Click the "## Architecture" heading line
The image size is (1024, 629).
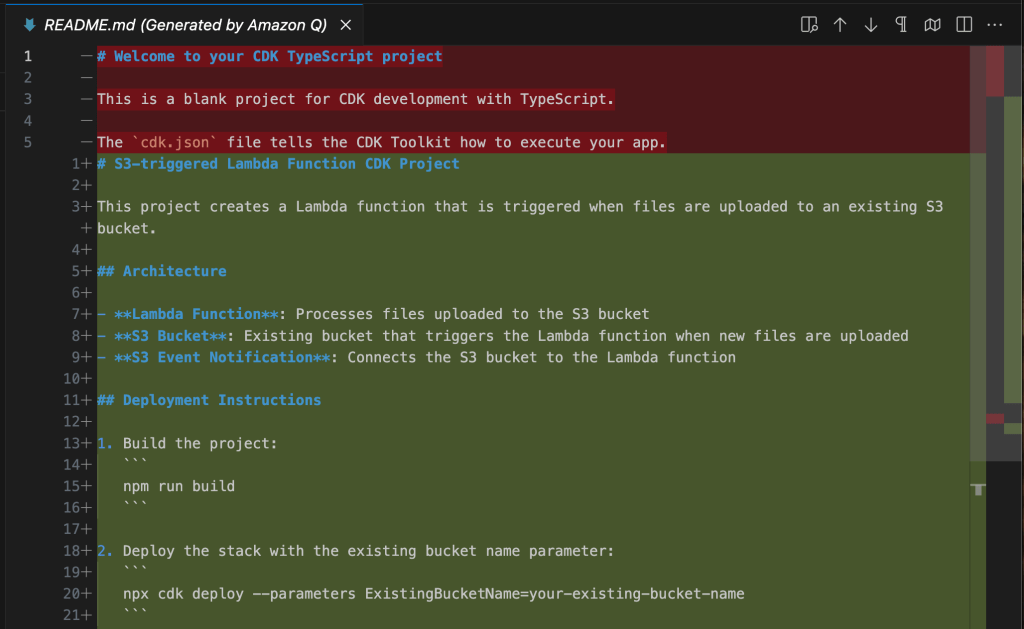pyautogui.click(x=162, y=271)
